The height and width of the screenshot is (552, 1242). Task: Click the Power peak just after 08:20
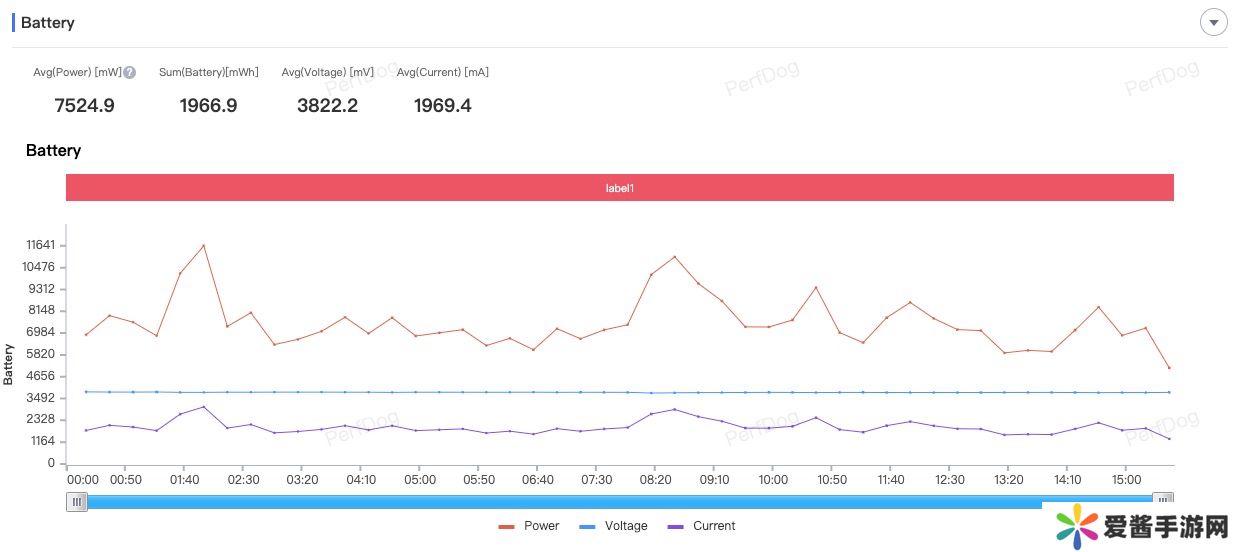coord(675,257)
